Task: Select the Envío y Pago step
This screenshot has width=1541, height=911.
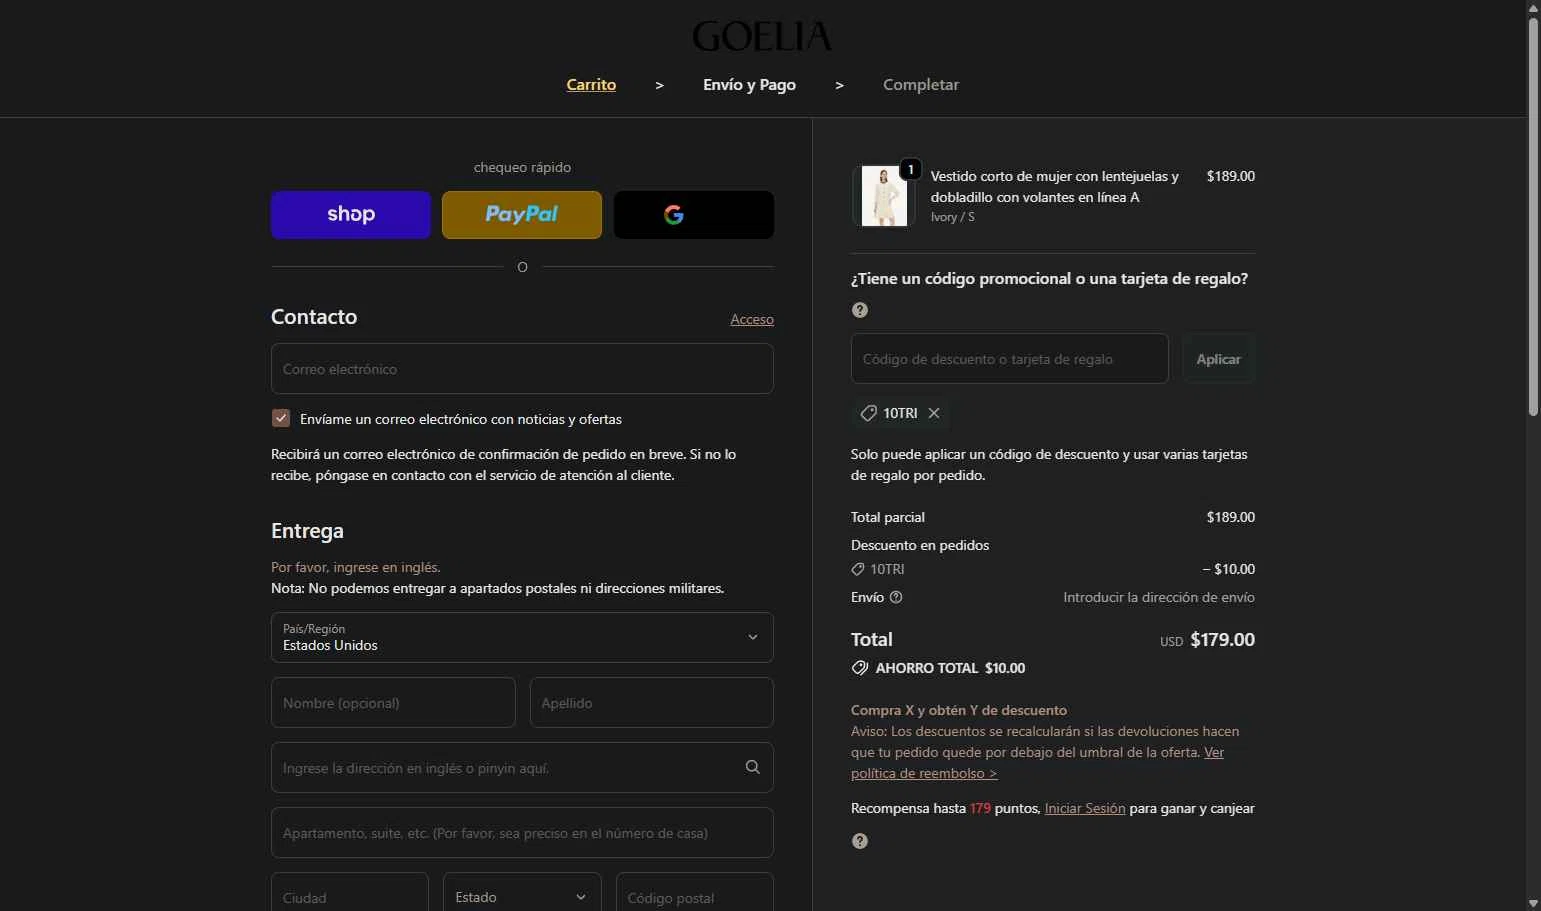Action: [749, 85]
